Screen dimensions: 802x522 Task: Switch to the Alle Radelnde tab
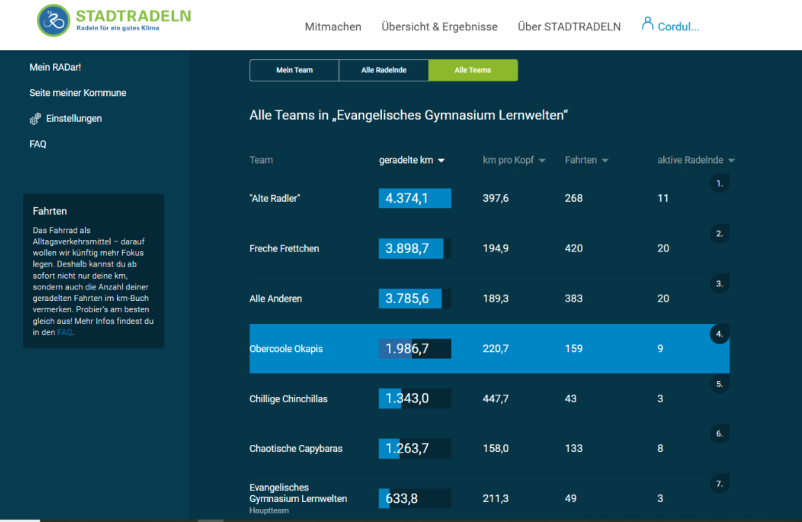(383, 70)
